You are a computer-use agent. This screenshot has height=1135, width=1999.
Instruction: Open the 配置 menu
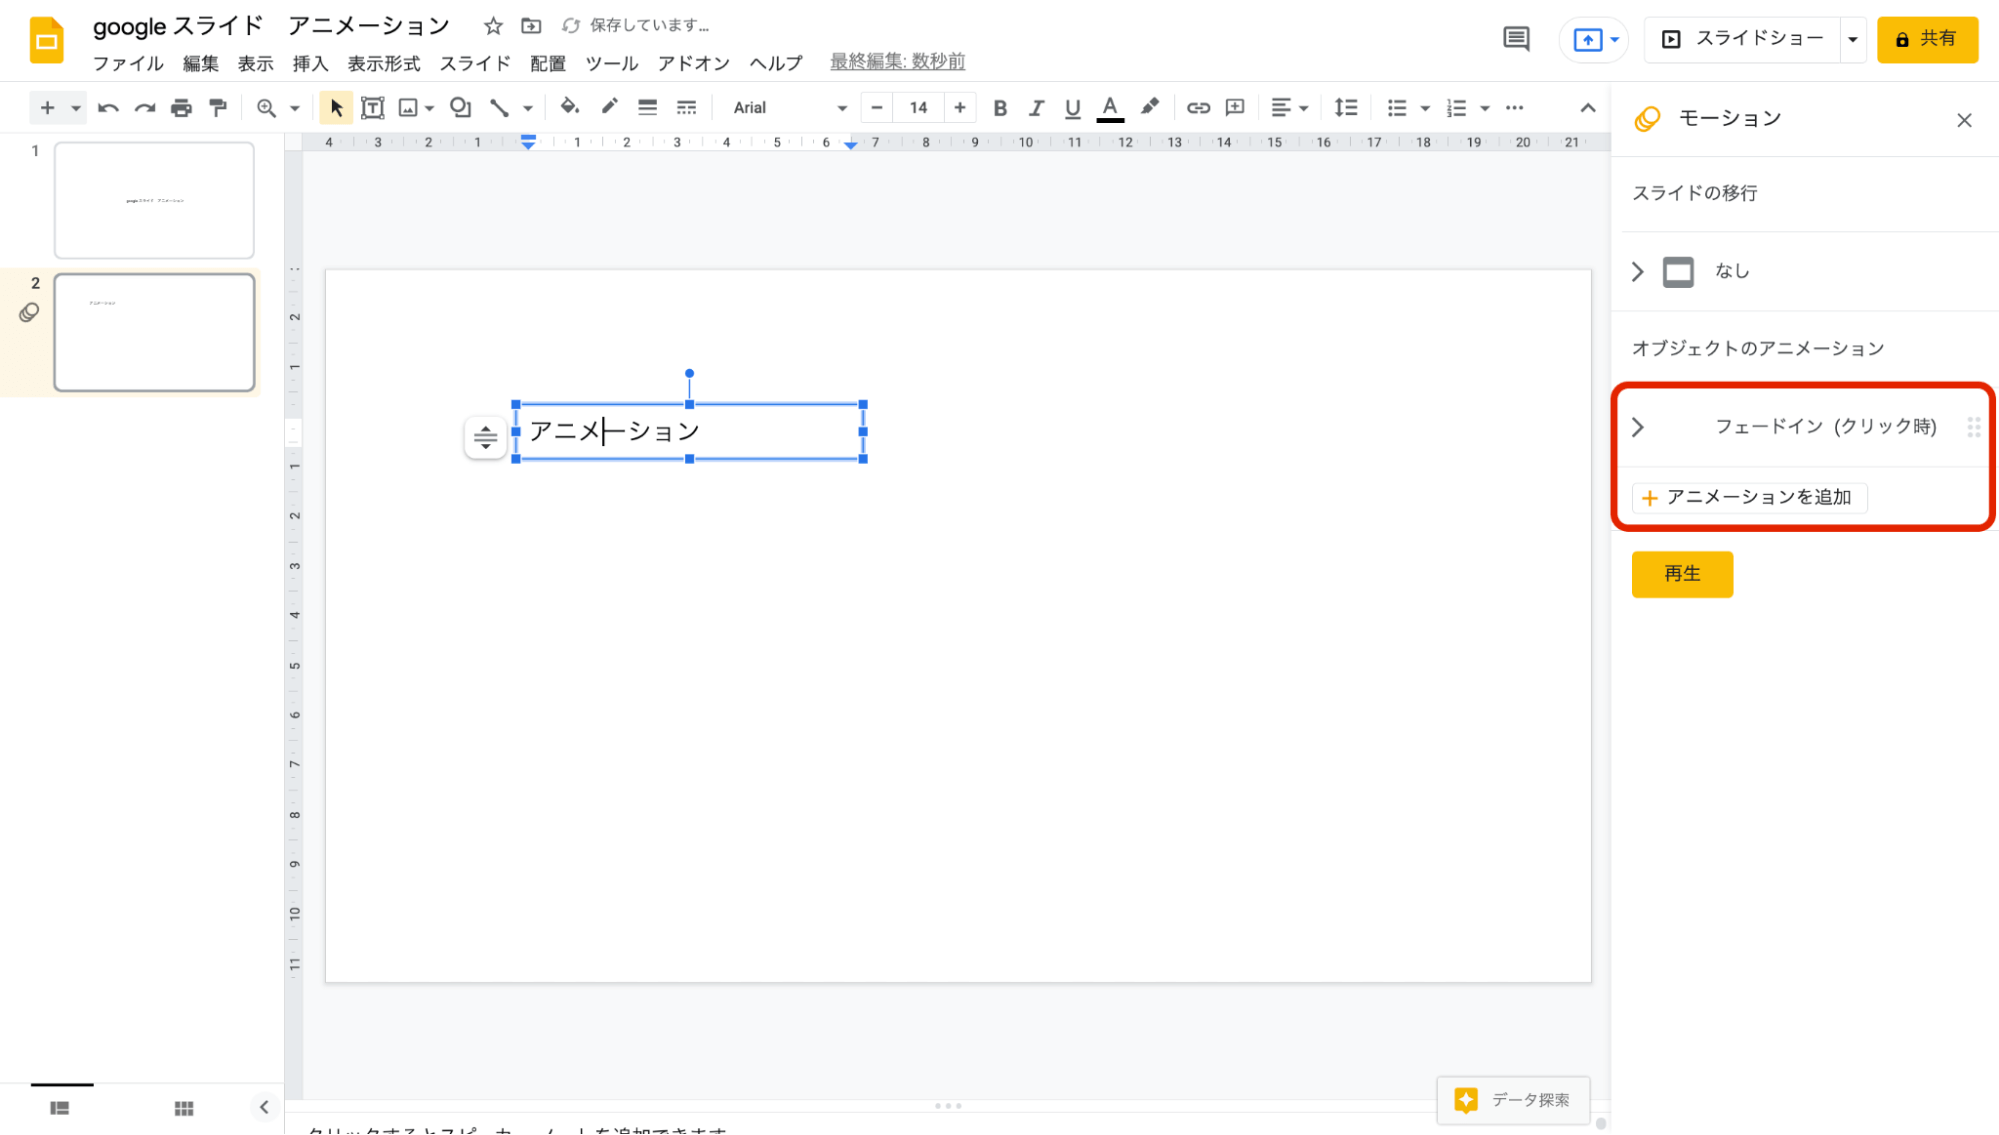(548, 63)
